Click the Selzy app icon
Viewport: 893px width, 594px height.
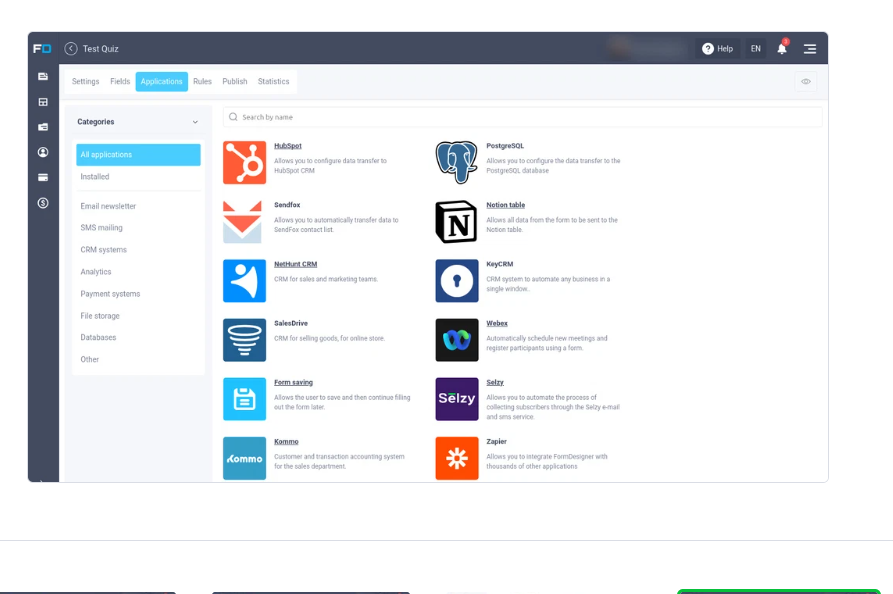click(x=457, y=399)
